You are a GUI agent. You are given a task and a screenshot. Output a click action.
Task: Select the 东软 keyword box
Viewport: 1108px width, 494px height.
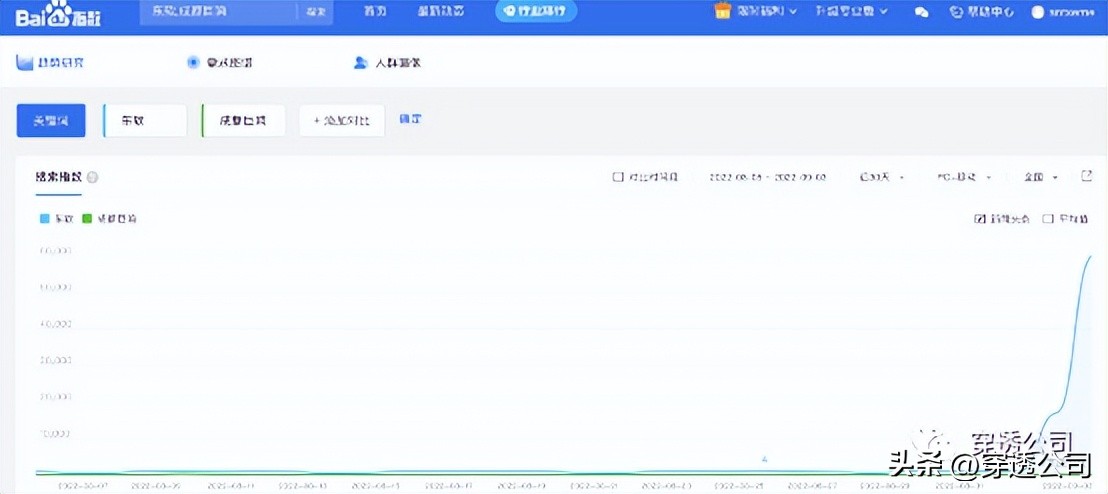click(145, 121)
